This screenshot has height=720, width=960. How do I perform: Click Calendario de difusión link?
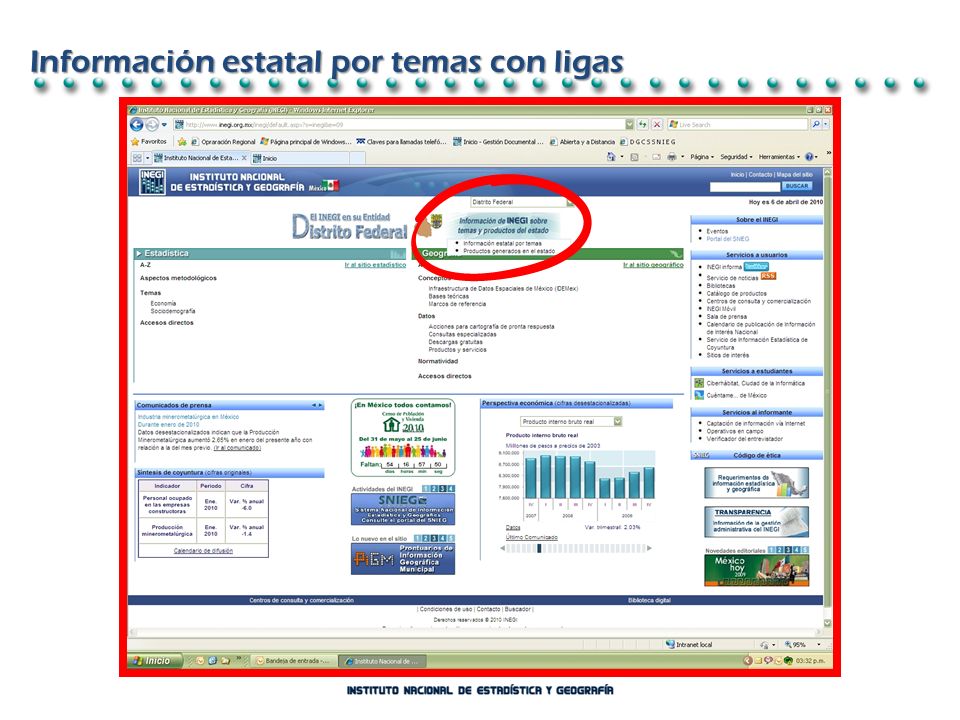tap(203, 550)
